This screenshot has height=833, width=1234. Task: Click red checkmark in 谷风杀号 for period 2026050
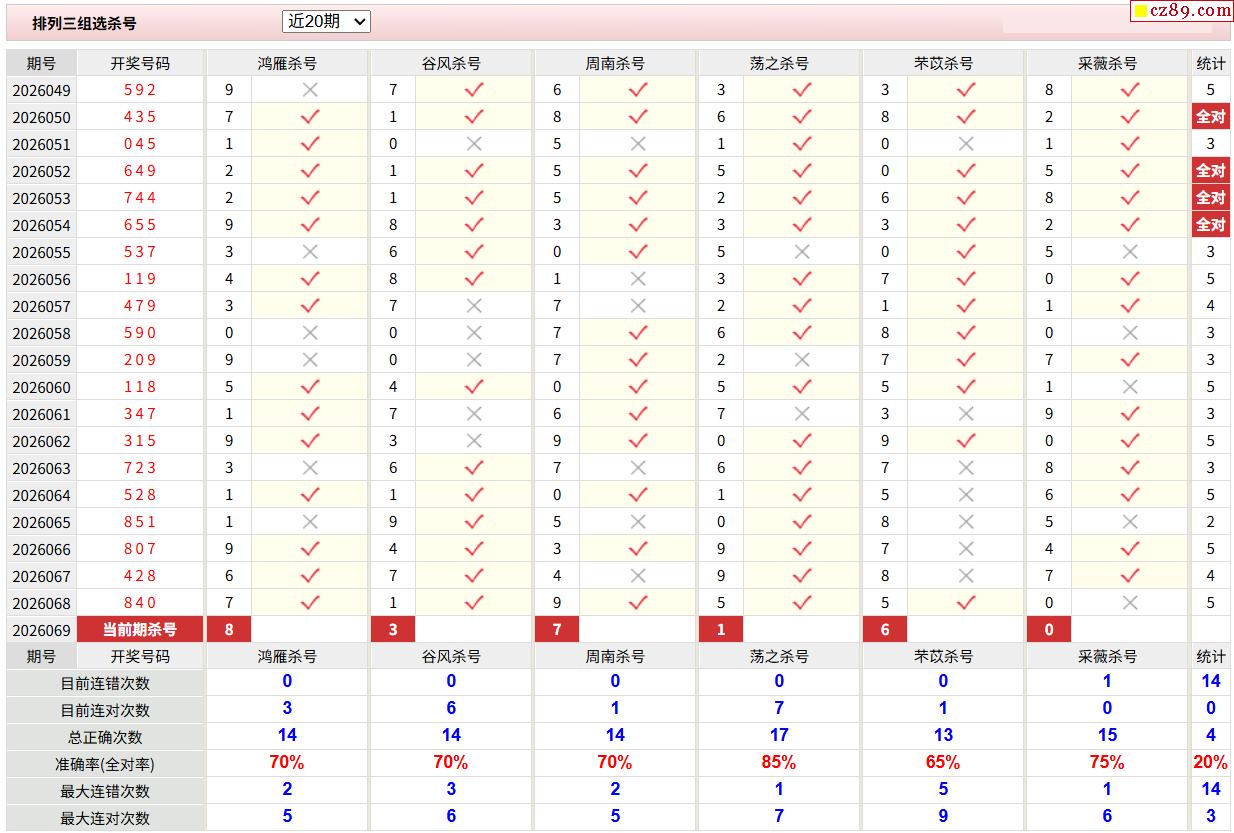[474, 117]
